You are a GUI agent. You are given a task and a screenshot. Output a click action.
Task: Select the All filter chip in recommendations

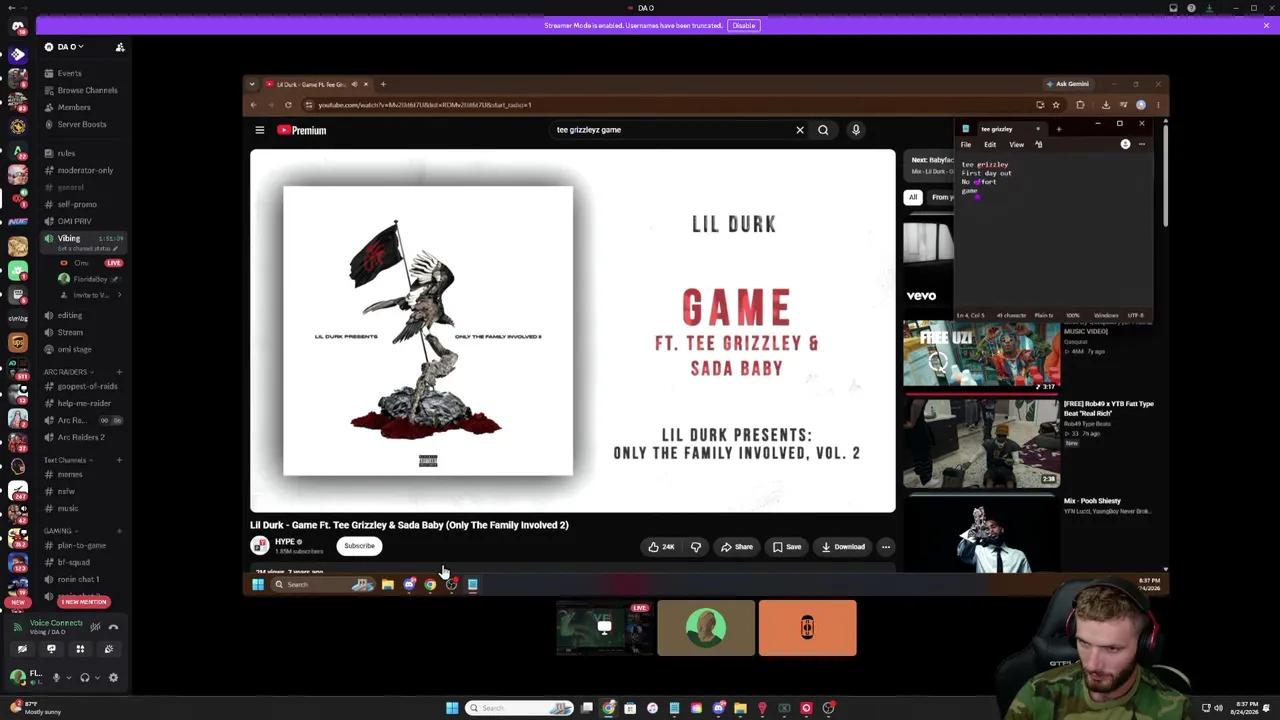point(913,197)
